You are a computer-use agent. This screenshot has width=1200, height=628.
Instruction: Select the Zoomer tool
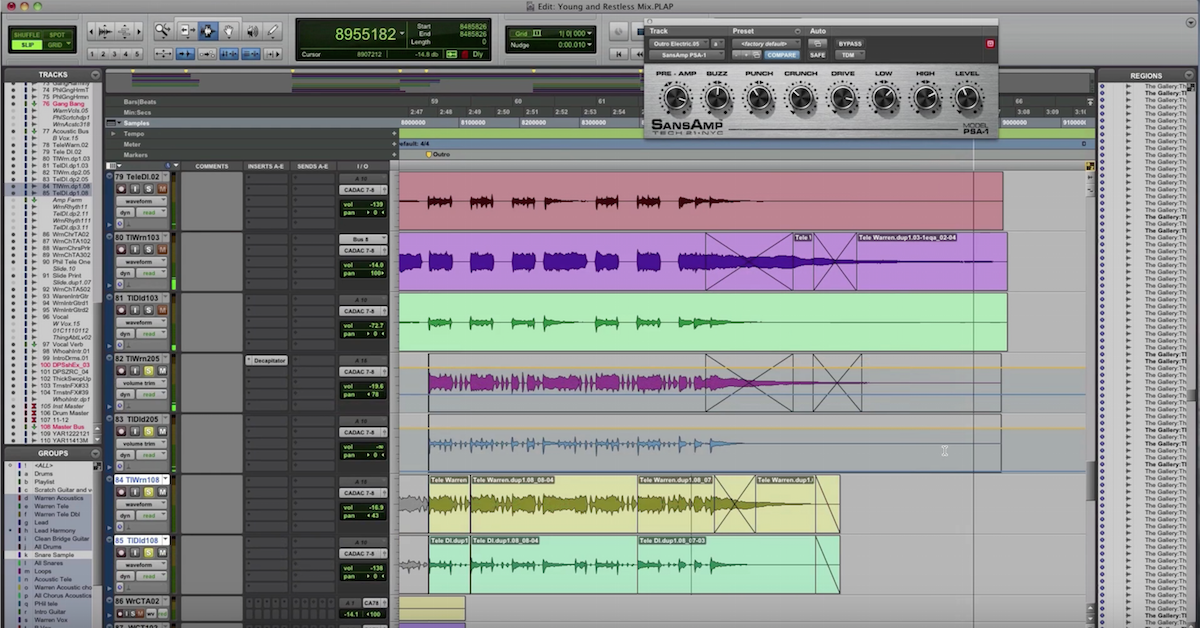point(162,31)
